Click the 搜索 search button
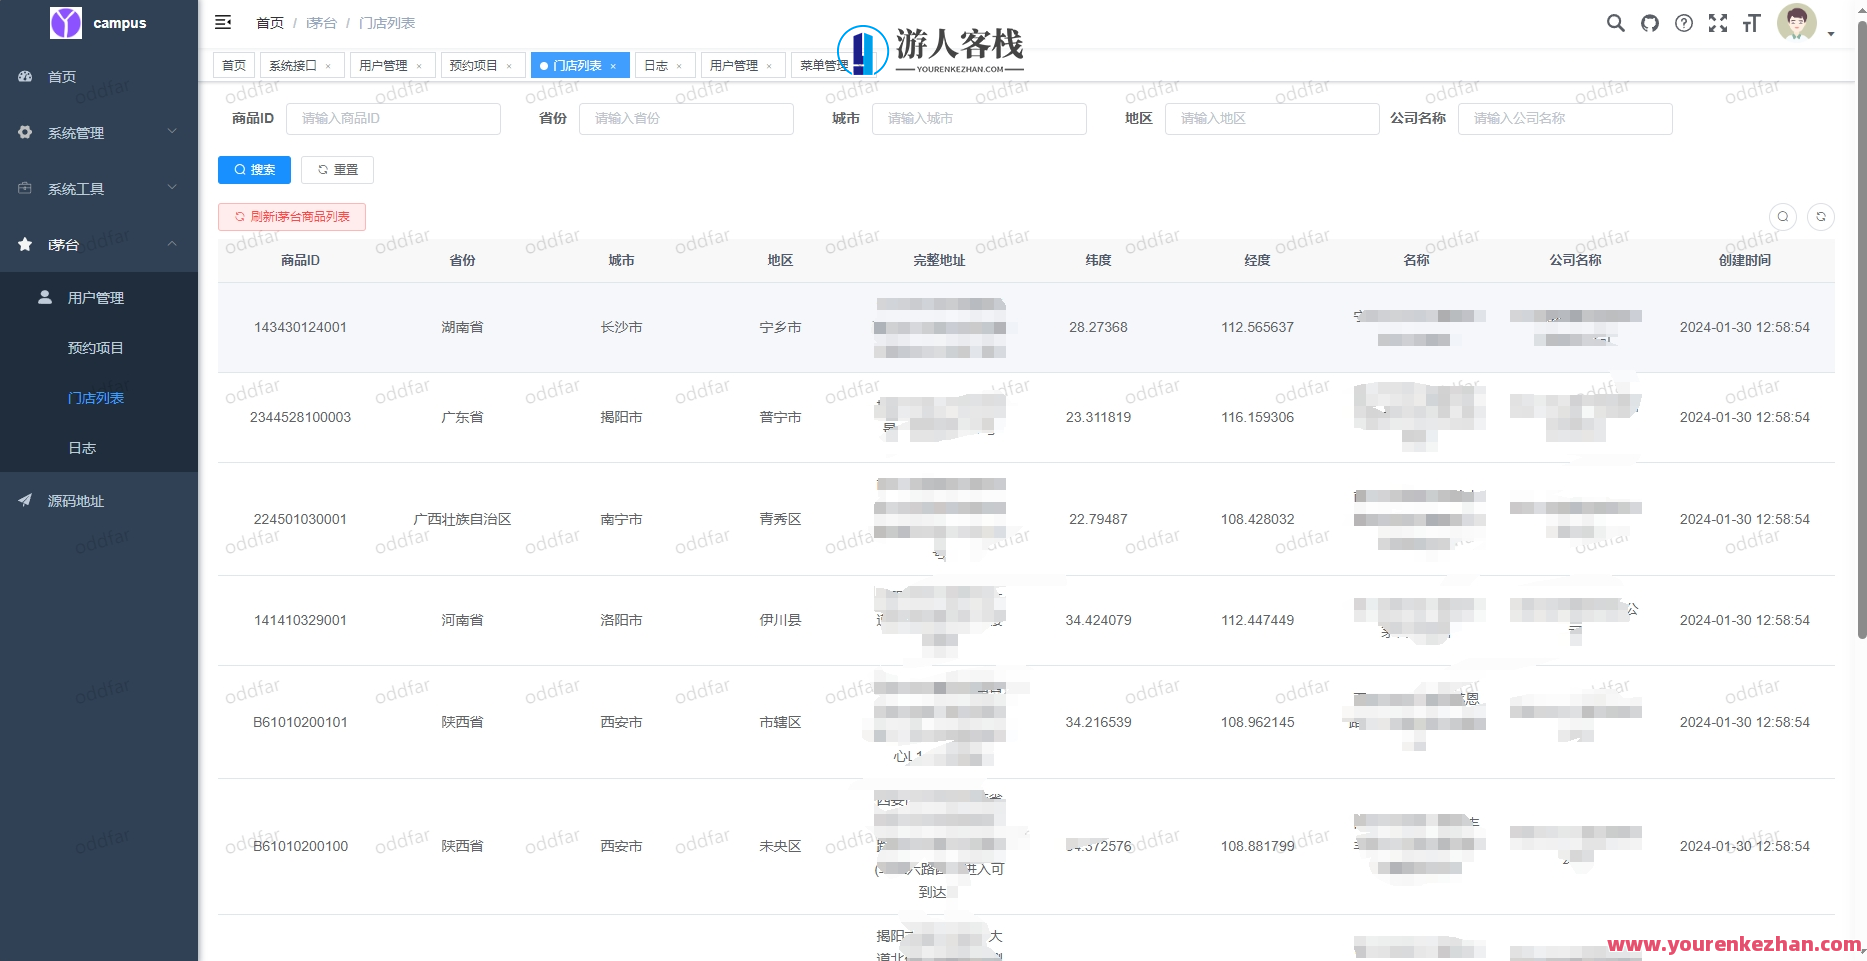The height and width of the screenshot is (961, 1867). click(x=254, y=169)
